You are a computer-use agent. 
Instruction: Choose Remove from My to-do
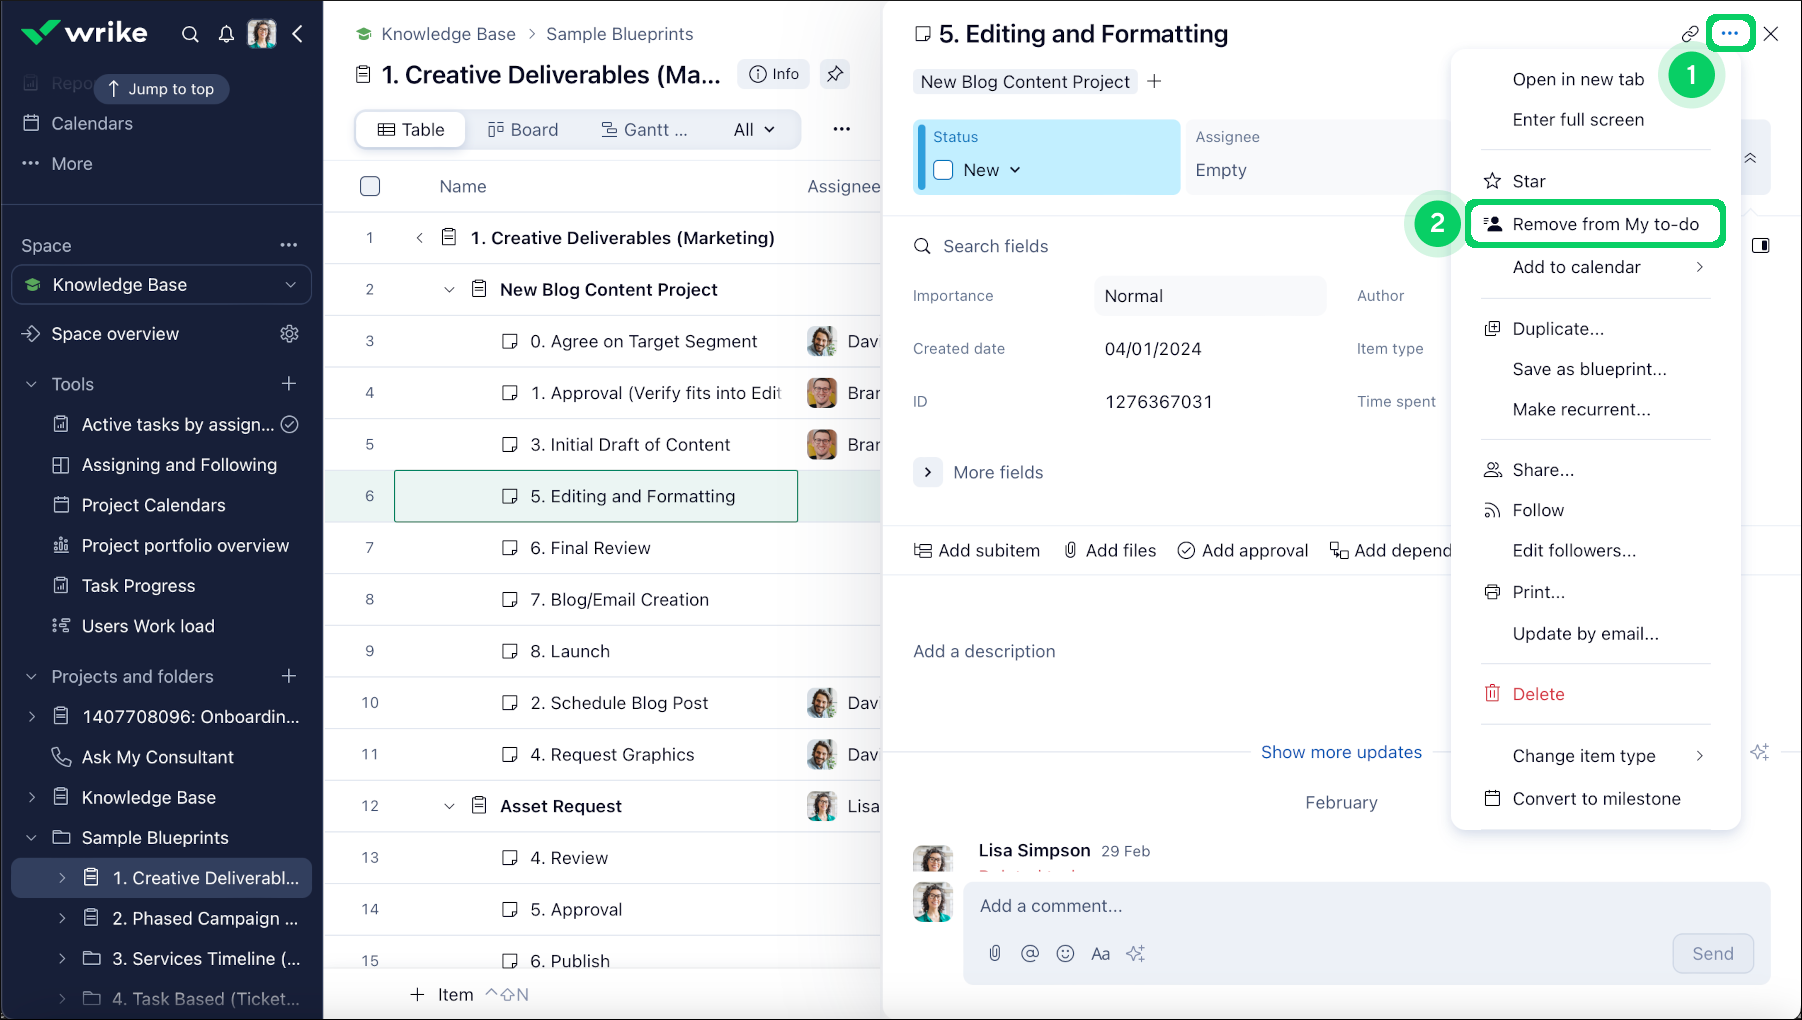click(x=1604, y=224)
